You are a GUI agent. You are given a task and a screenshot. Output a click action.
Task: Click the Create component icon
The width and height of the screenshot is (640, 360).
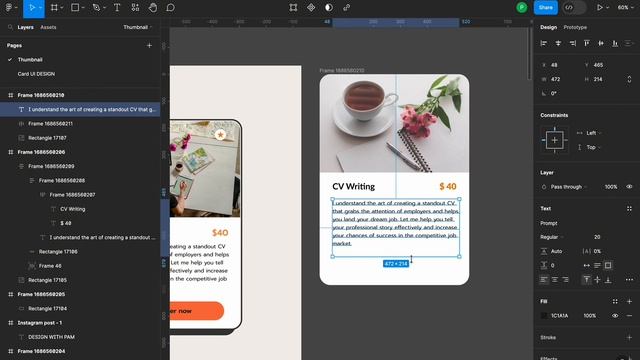(311, 7)
